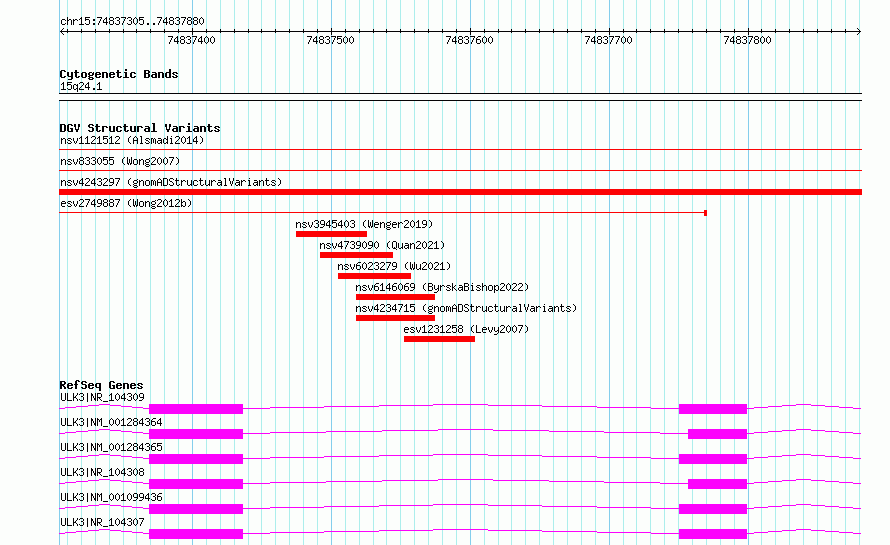
Task: Click the red bar under nsv6146069
Action: [396, 297]
